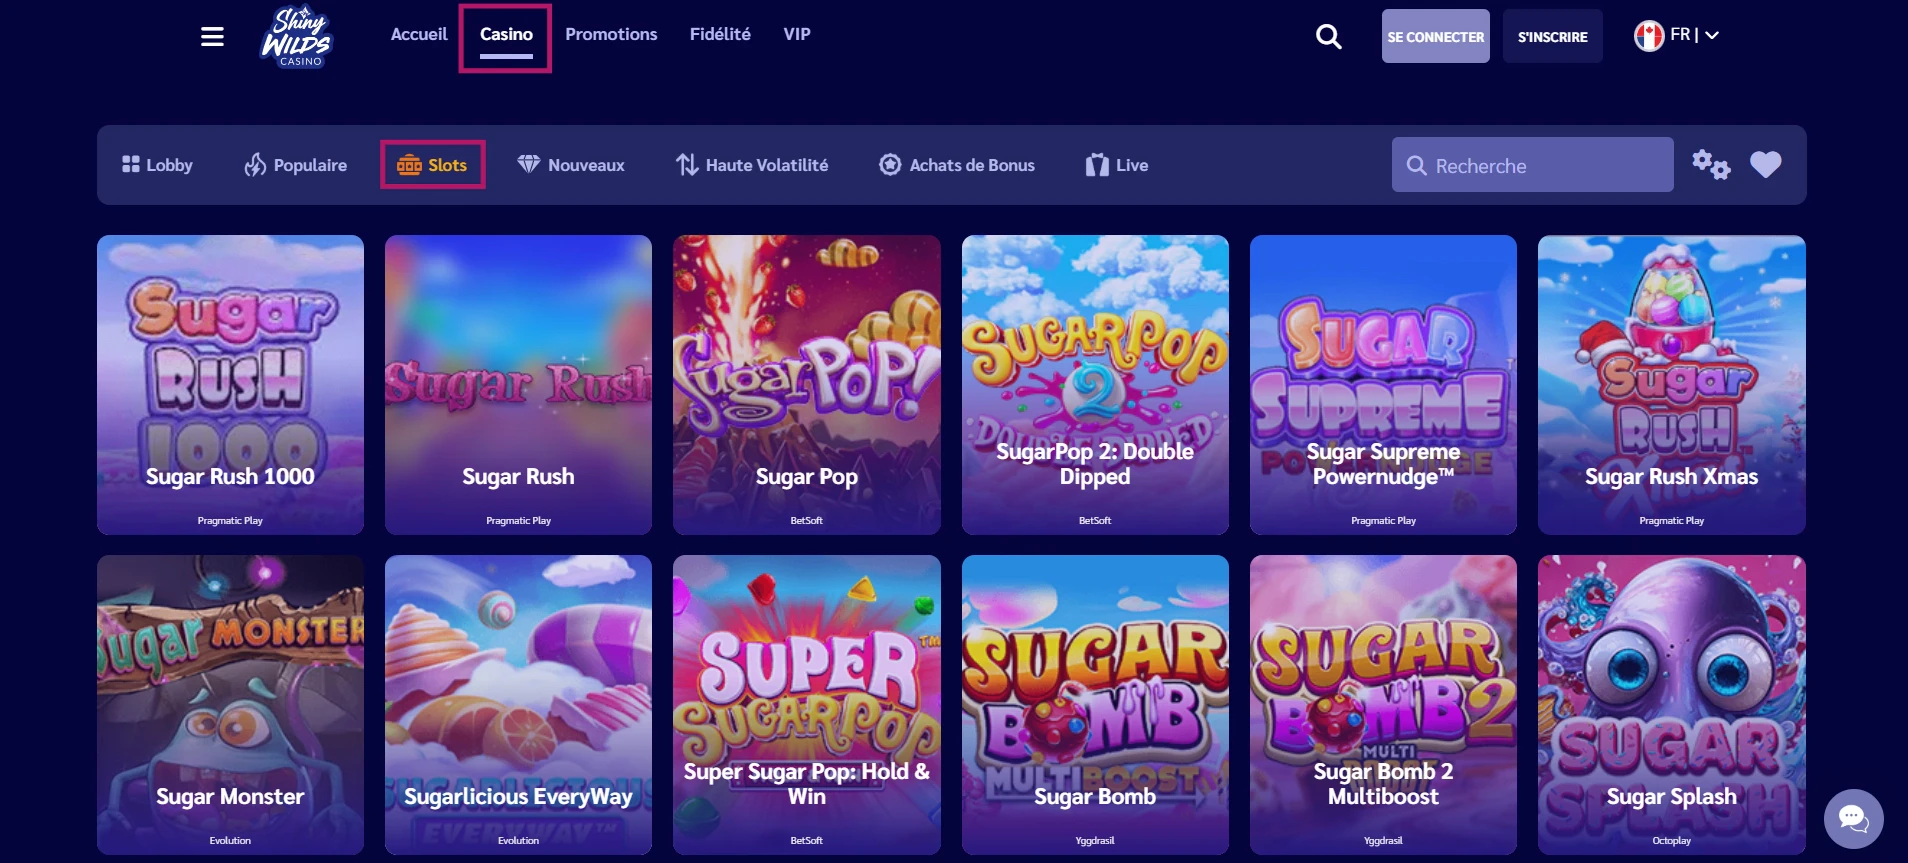Viewport: 1908px width, 863px height.
Task: Launch Sugar Rush by Pragmatic Play
Action: click(518, 385)
